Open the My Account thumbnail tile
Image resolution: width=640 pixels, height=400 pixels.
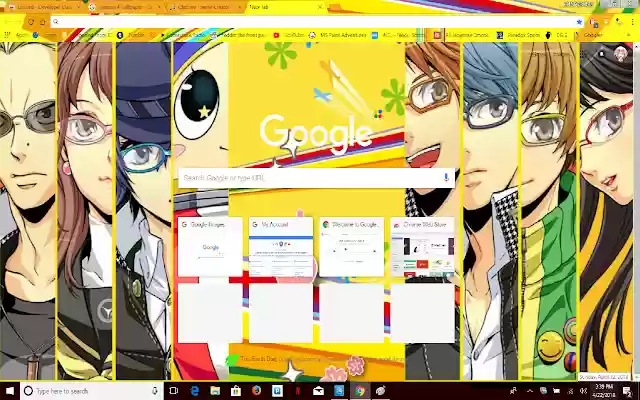coord(281,247)
